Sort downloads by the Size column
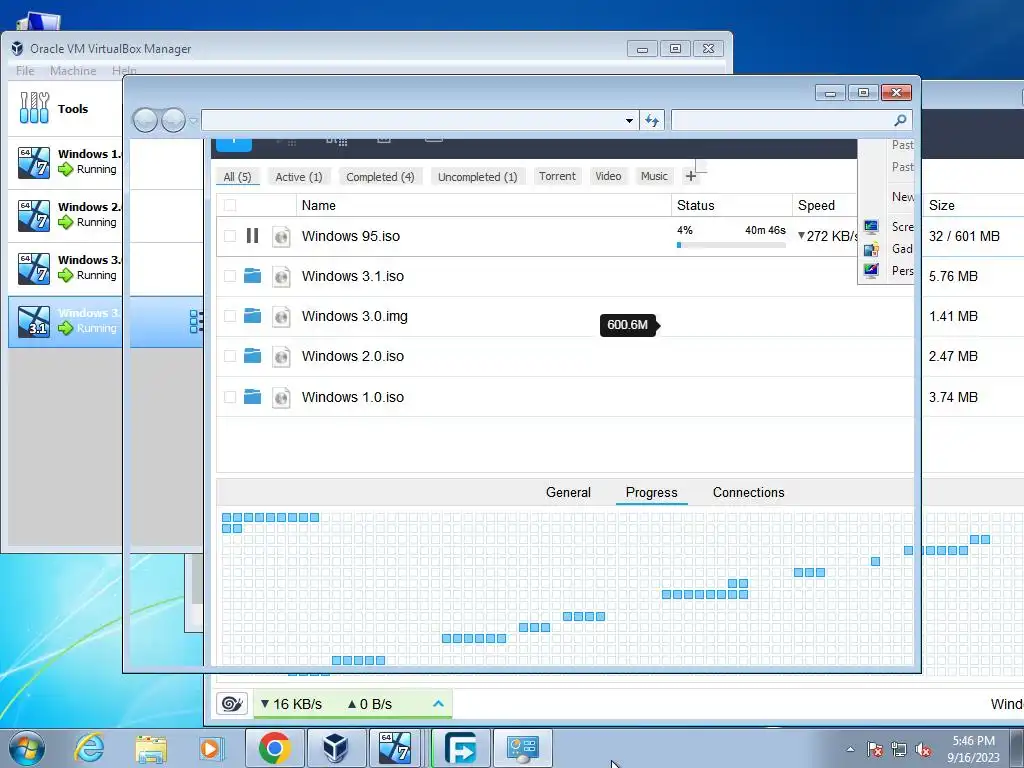 click(x=942, y=205)
